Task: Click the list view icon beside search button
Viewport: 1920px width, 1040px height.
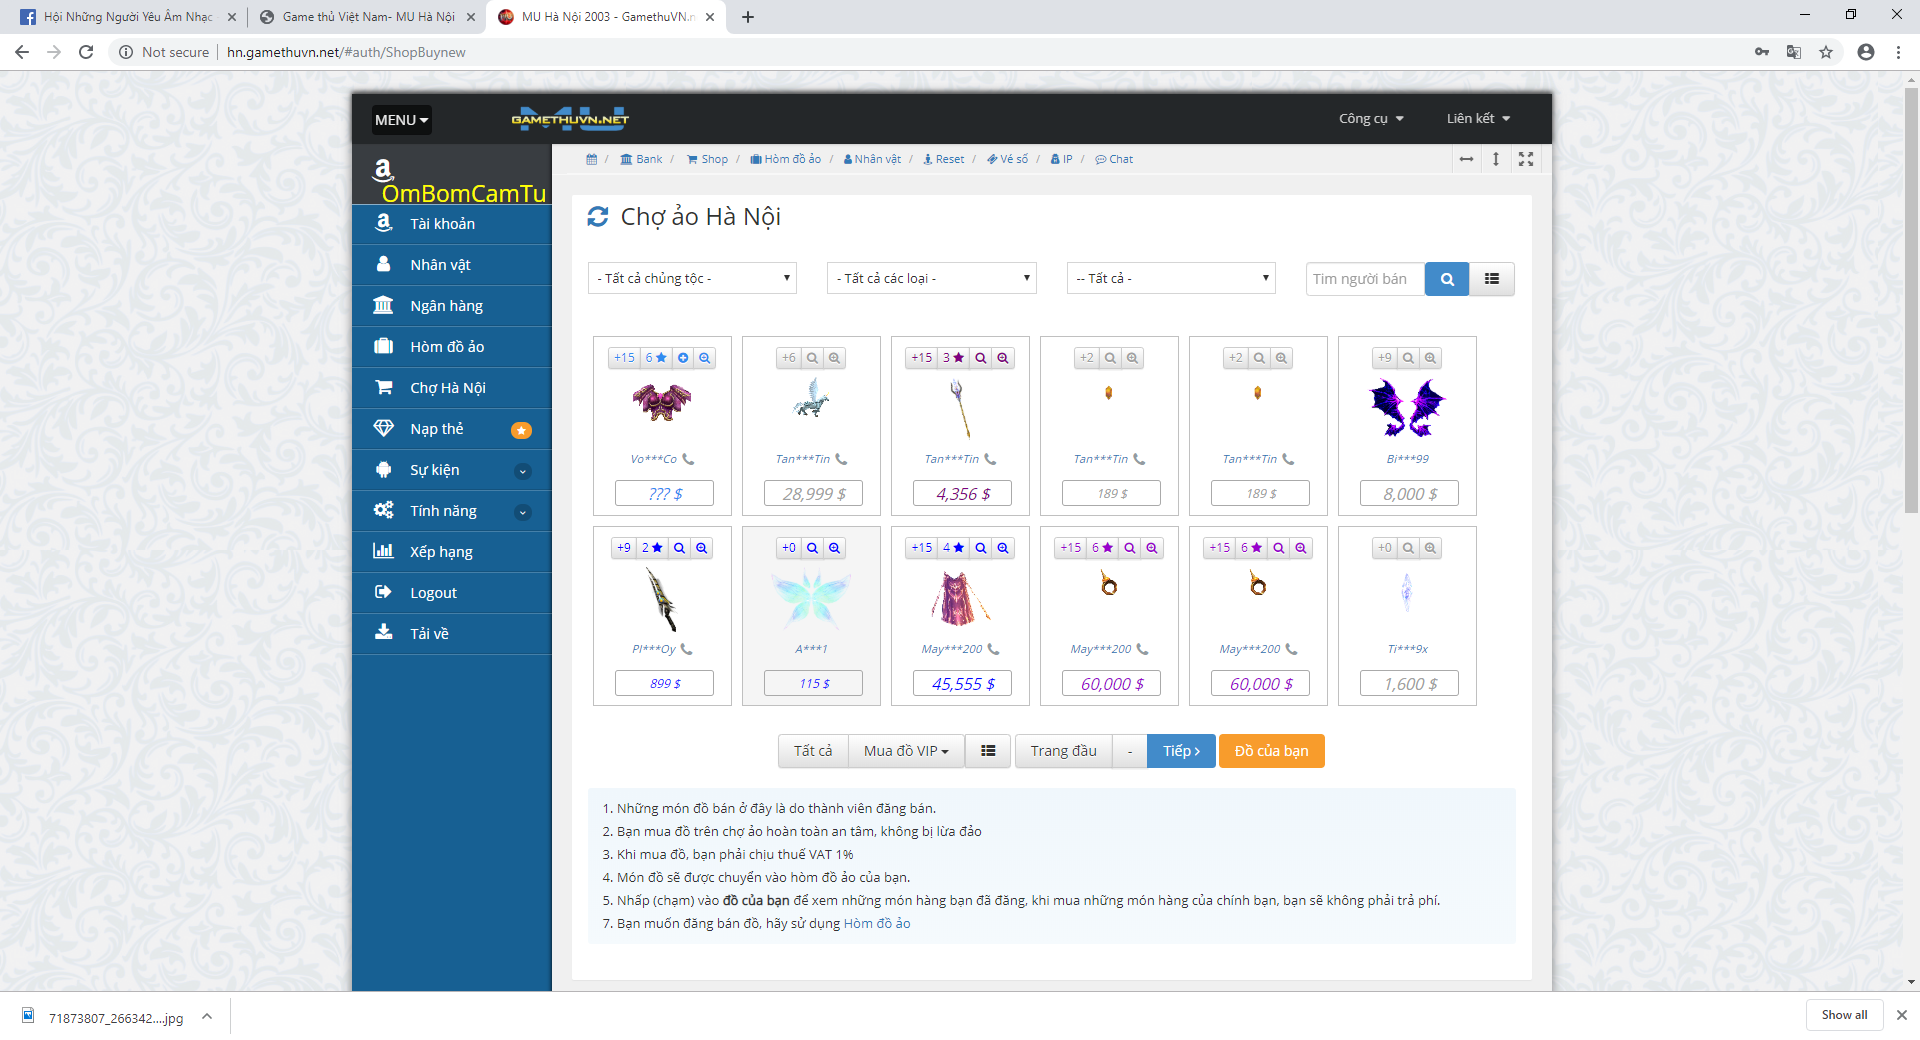Action: [x=1491, y=279]
